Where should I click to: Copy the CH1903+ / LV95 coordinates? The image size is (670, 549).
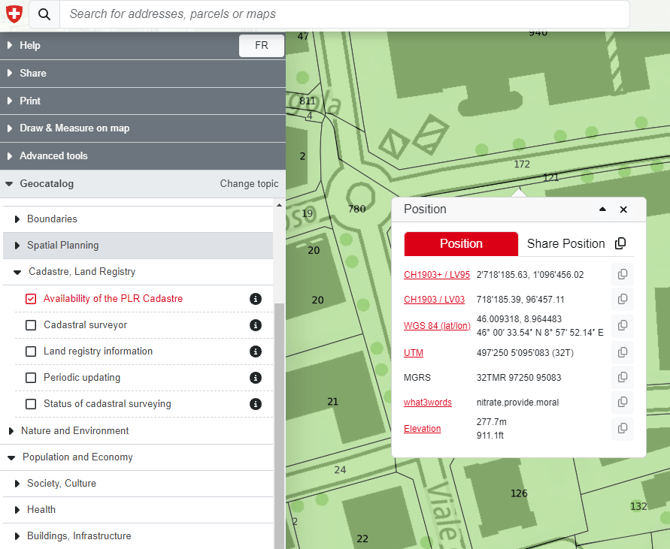(x=622, y=274)
